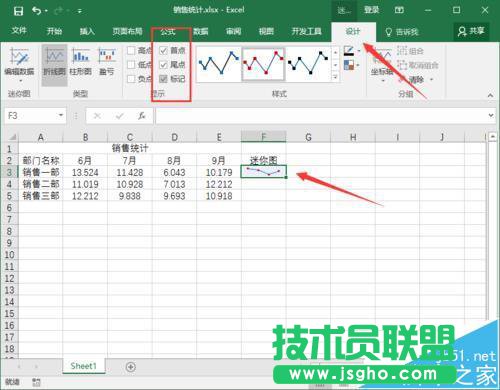Click the Name Box showing F3
500x390 pixels.
[x=31, y=116]
